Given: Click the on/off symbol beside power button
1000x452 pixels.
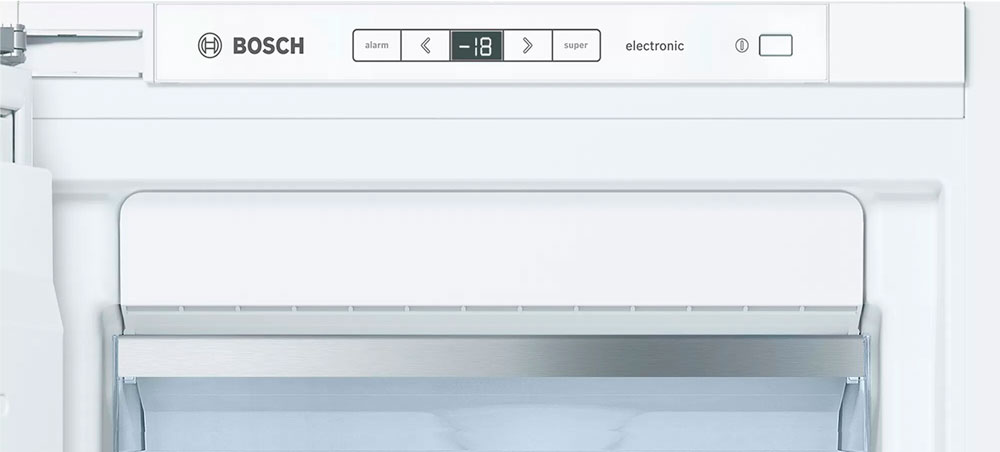Looking at the screenshot, I should coord(742,46).
